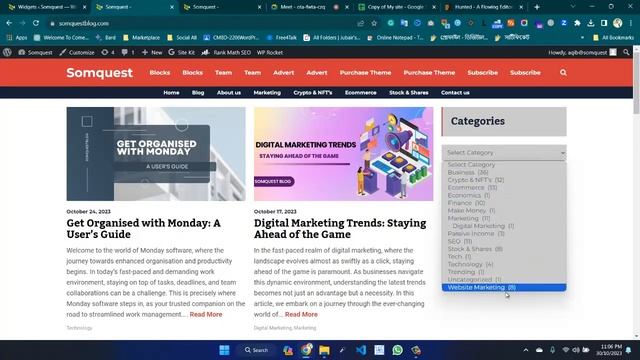This screenshot has height=360, width=640.
Task: Click the browser back arrow
Action: coord(9,23)
